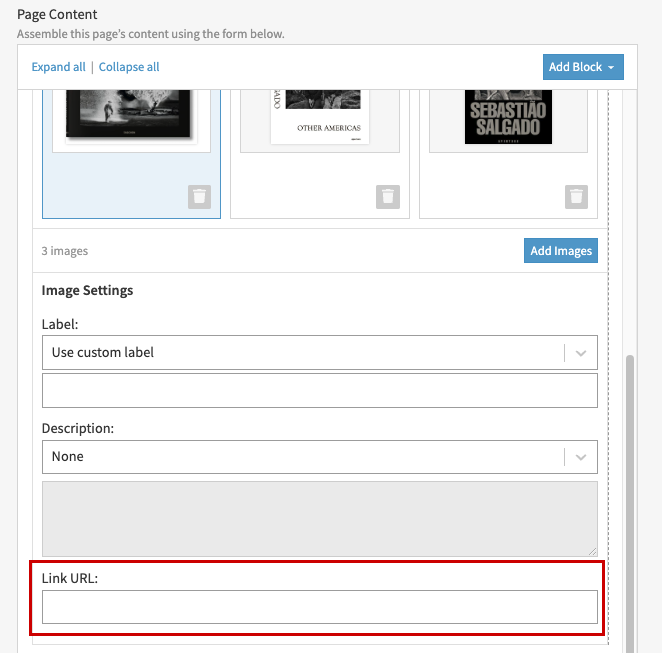Click the '3 images' count text
Image resolution: width=662 pixels, height=653 pixels.
point(65,251)
